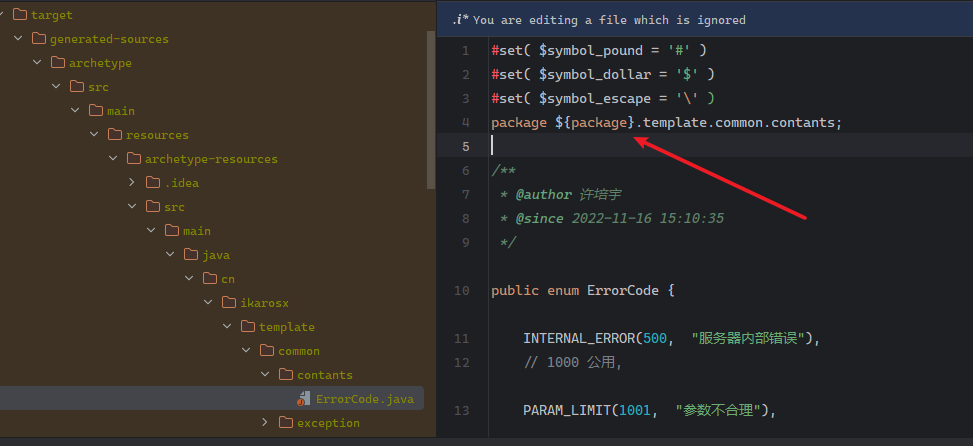This screenshot has width=973, height=446.
Task: Click line number 10 in the gutter
Action: [461, 291]
